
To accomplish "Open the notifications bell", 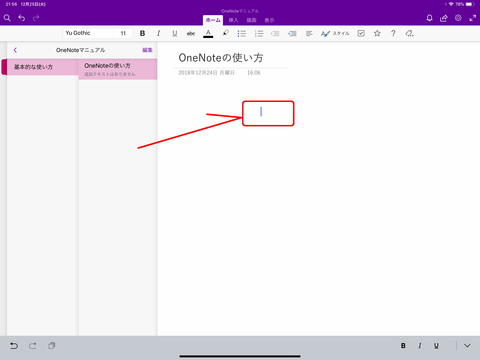I will [429, 18].
